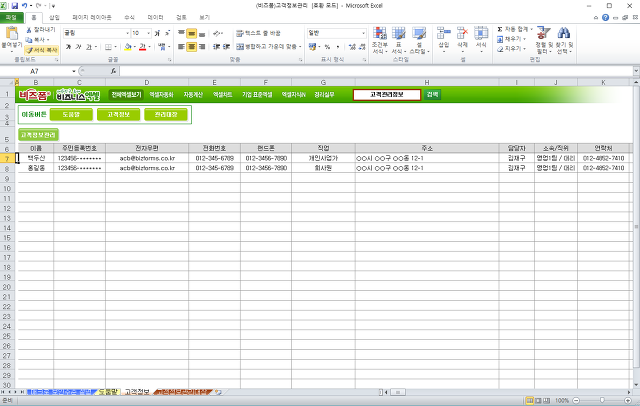Expand borders dropdown arrow
640x406 pixels.
(116, 47)
